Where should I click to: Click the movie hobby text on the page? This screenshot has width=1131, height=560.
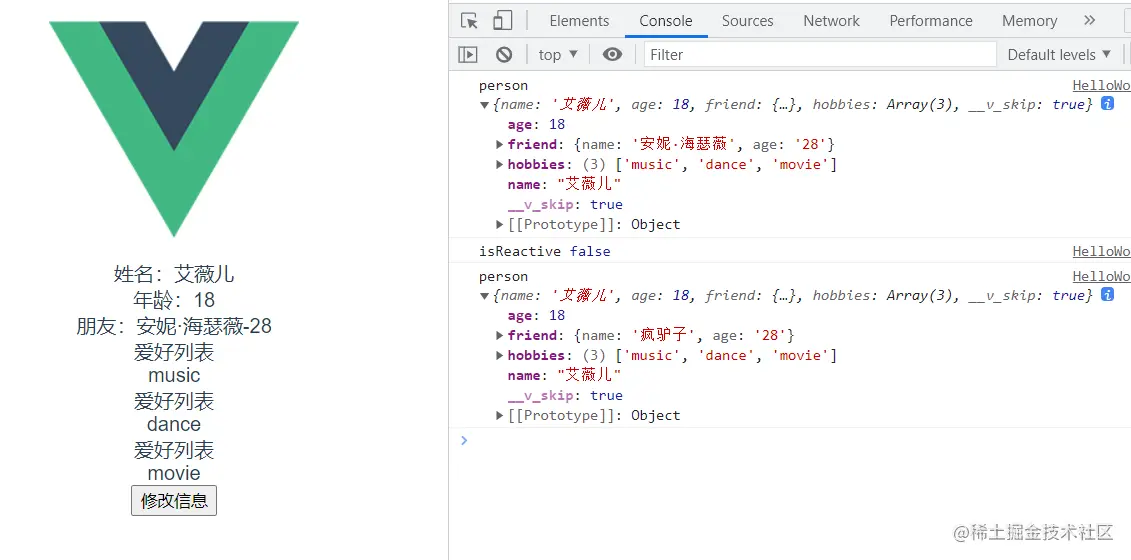tap(174, 473)
